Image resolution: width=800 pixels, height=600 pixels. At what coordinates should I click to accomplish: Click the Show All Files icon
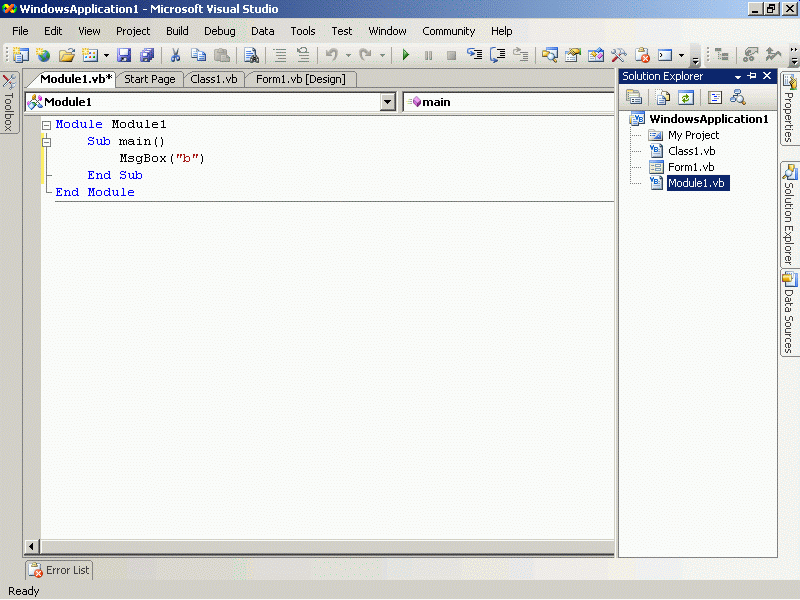click(661, 97)
